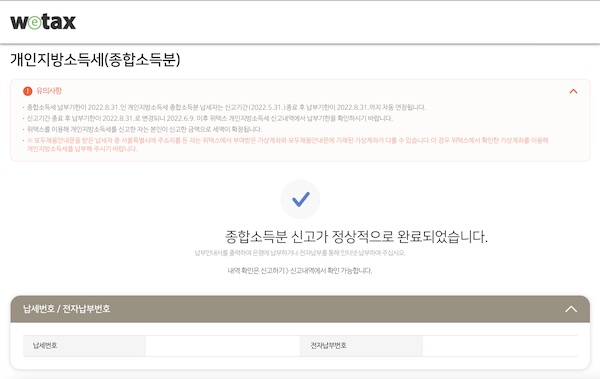Click the 종합소득분 신고가 정상적으로 완료되었습니다 message
This screenshot has height=379, width=600.
click(x=356, y=237)
